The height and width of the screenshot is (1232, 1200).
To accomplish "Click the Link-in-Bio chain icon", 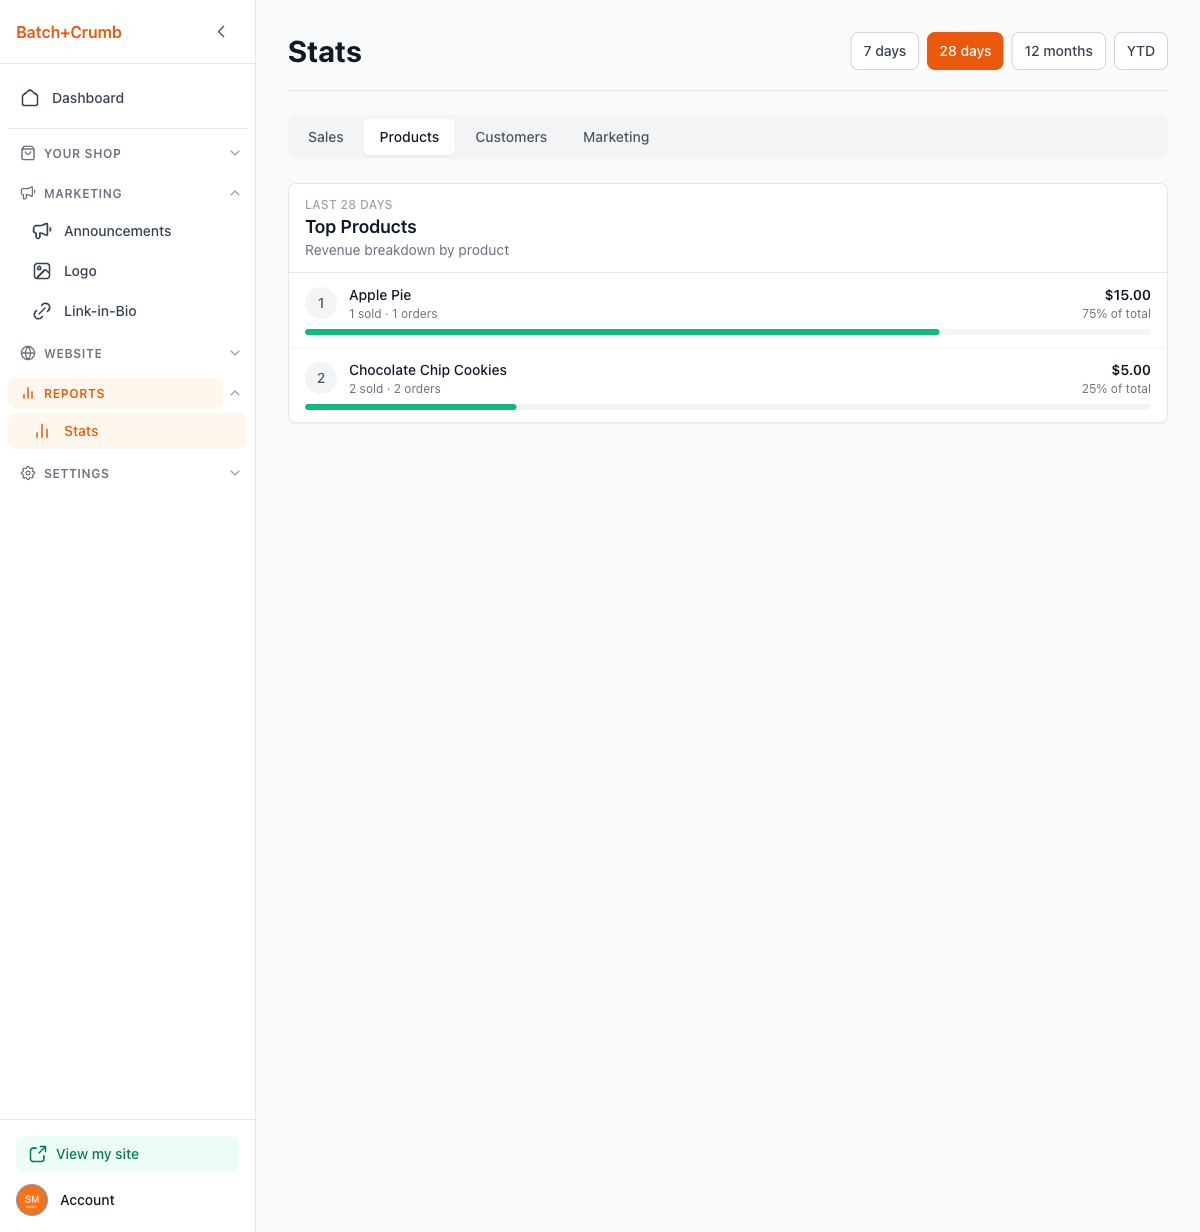I will 42,311.
